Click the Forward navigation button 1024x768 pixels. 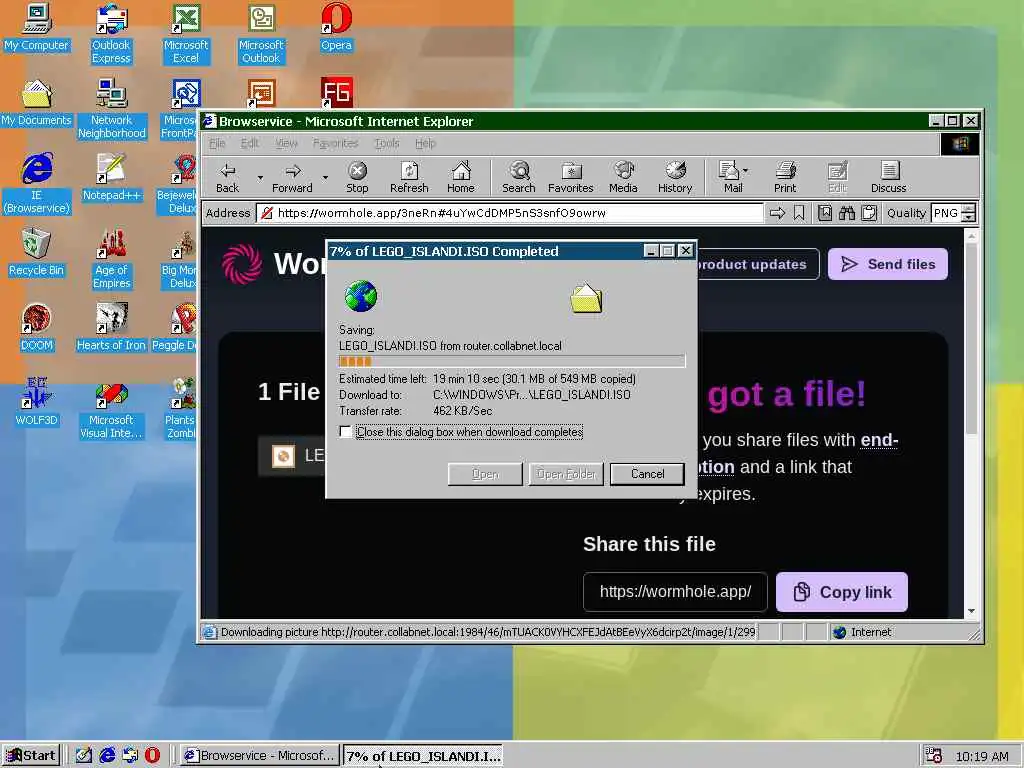click(x=293, y=177)
